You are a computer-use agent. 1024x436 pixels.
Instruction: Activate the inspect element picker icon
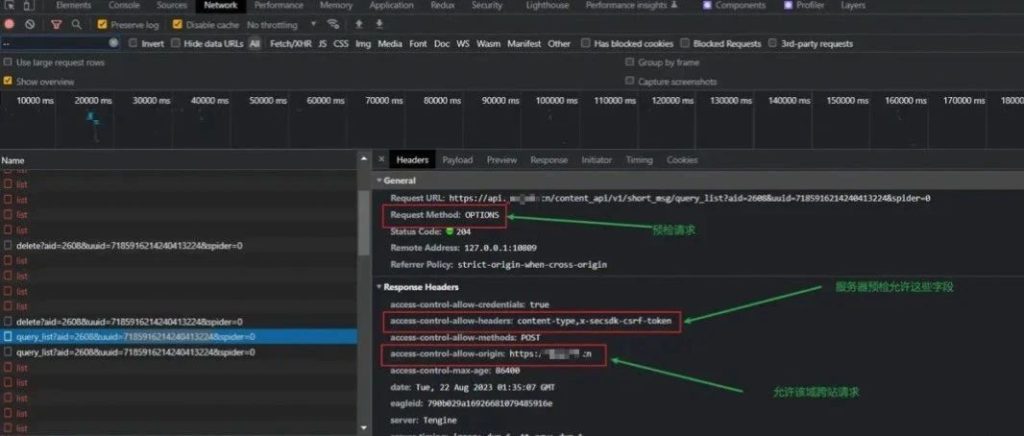[9, 6]
